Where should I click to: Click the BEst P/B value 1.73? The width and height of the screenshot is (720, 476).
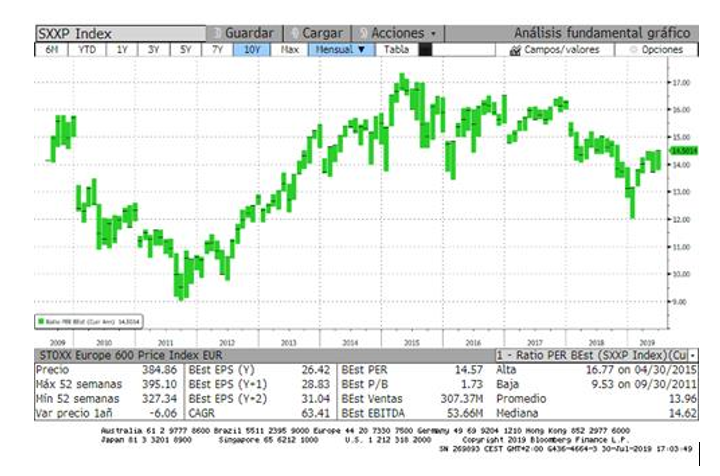(x=472, y=384)
